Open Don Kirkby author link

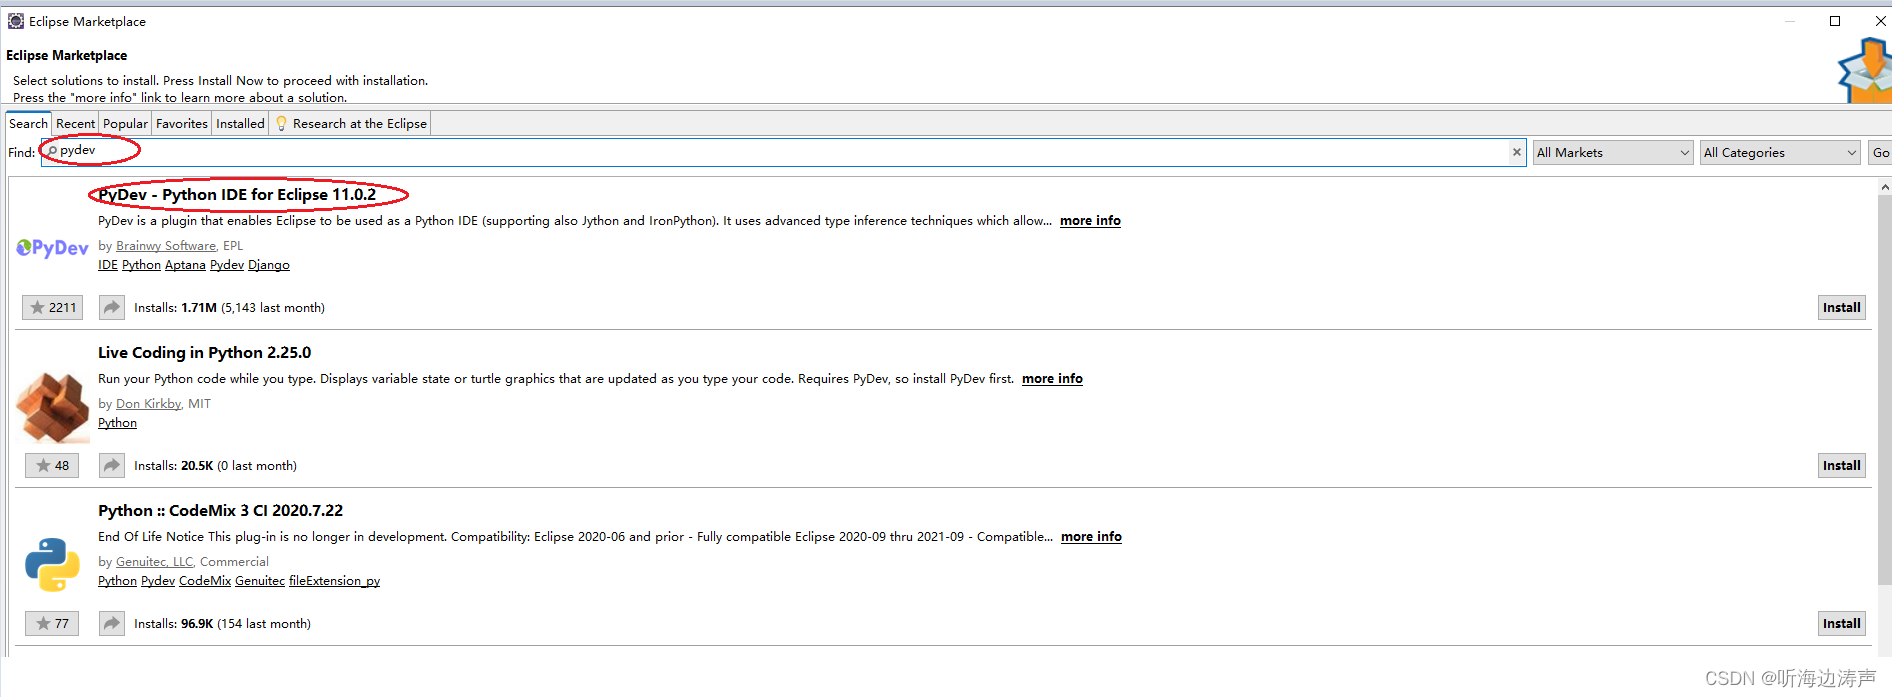(x=148, y=404)
